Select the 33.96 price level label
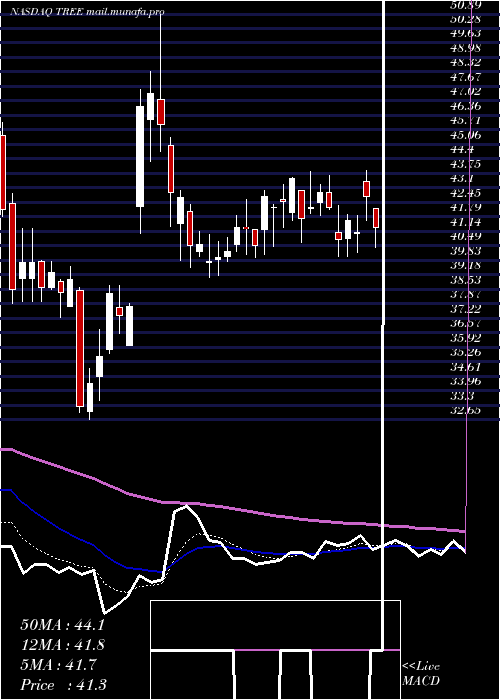Screen dimensions: 500x700 tap(466, 382)
